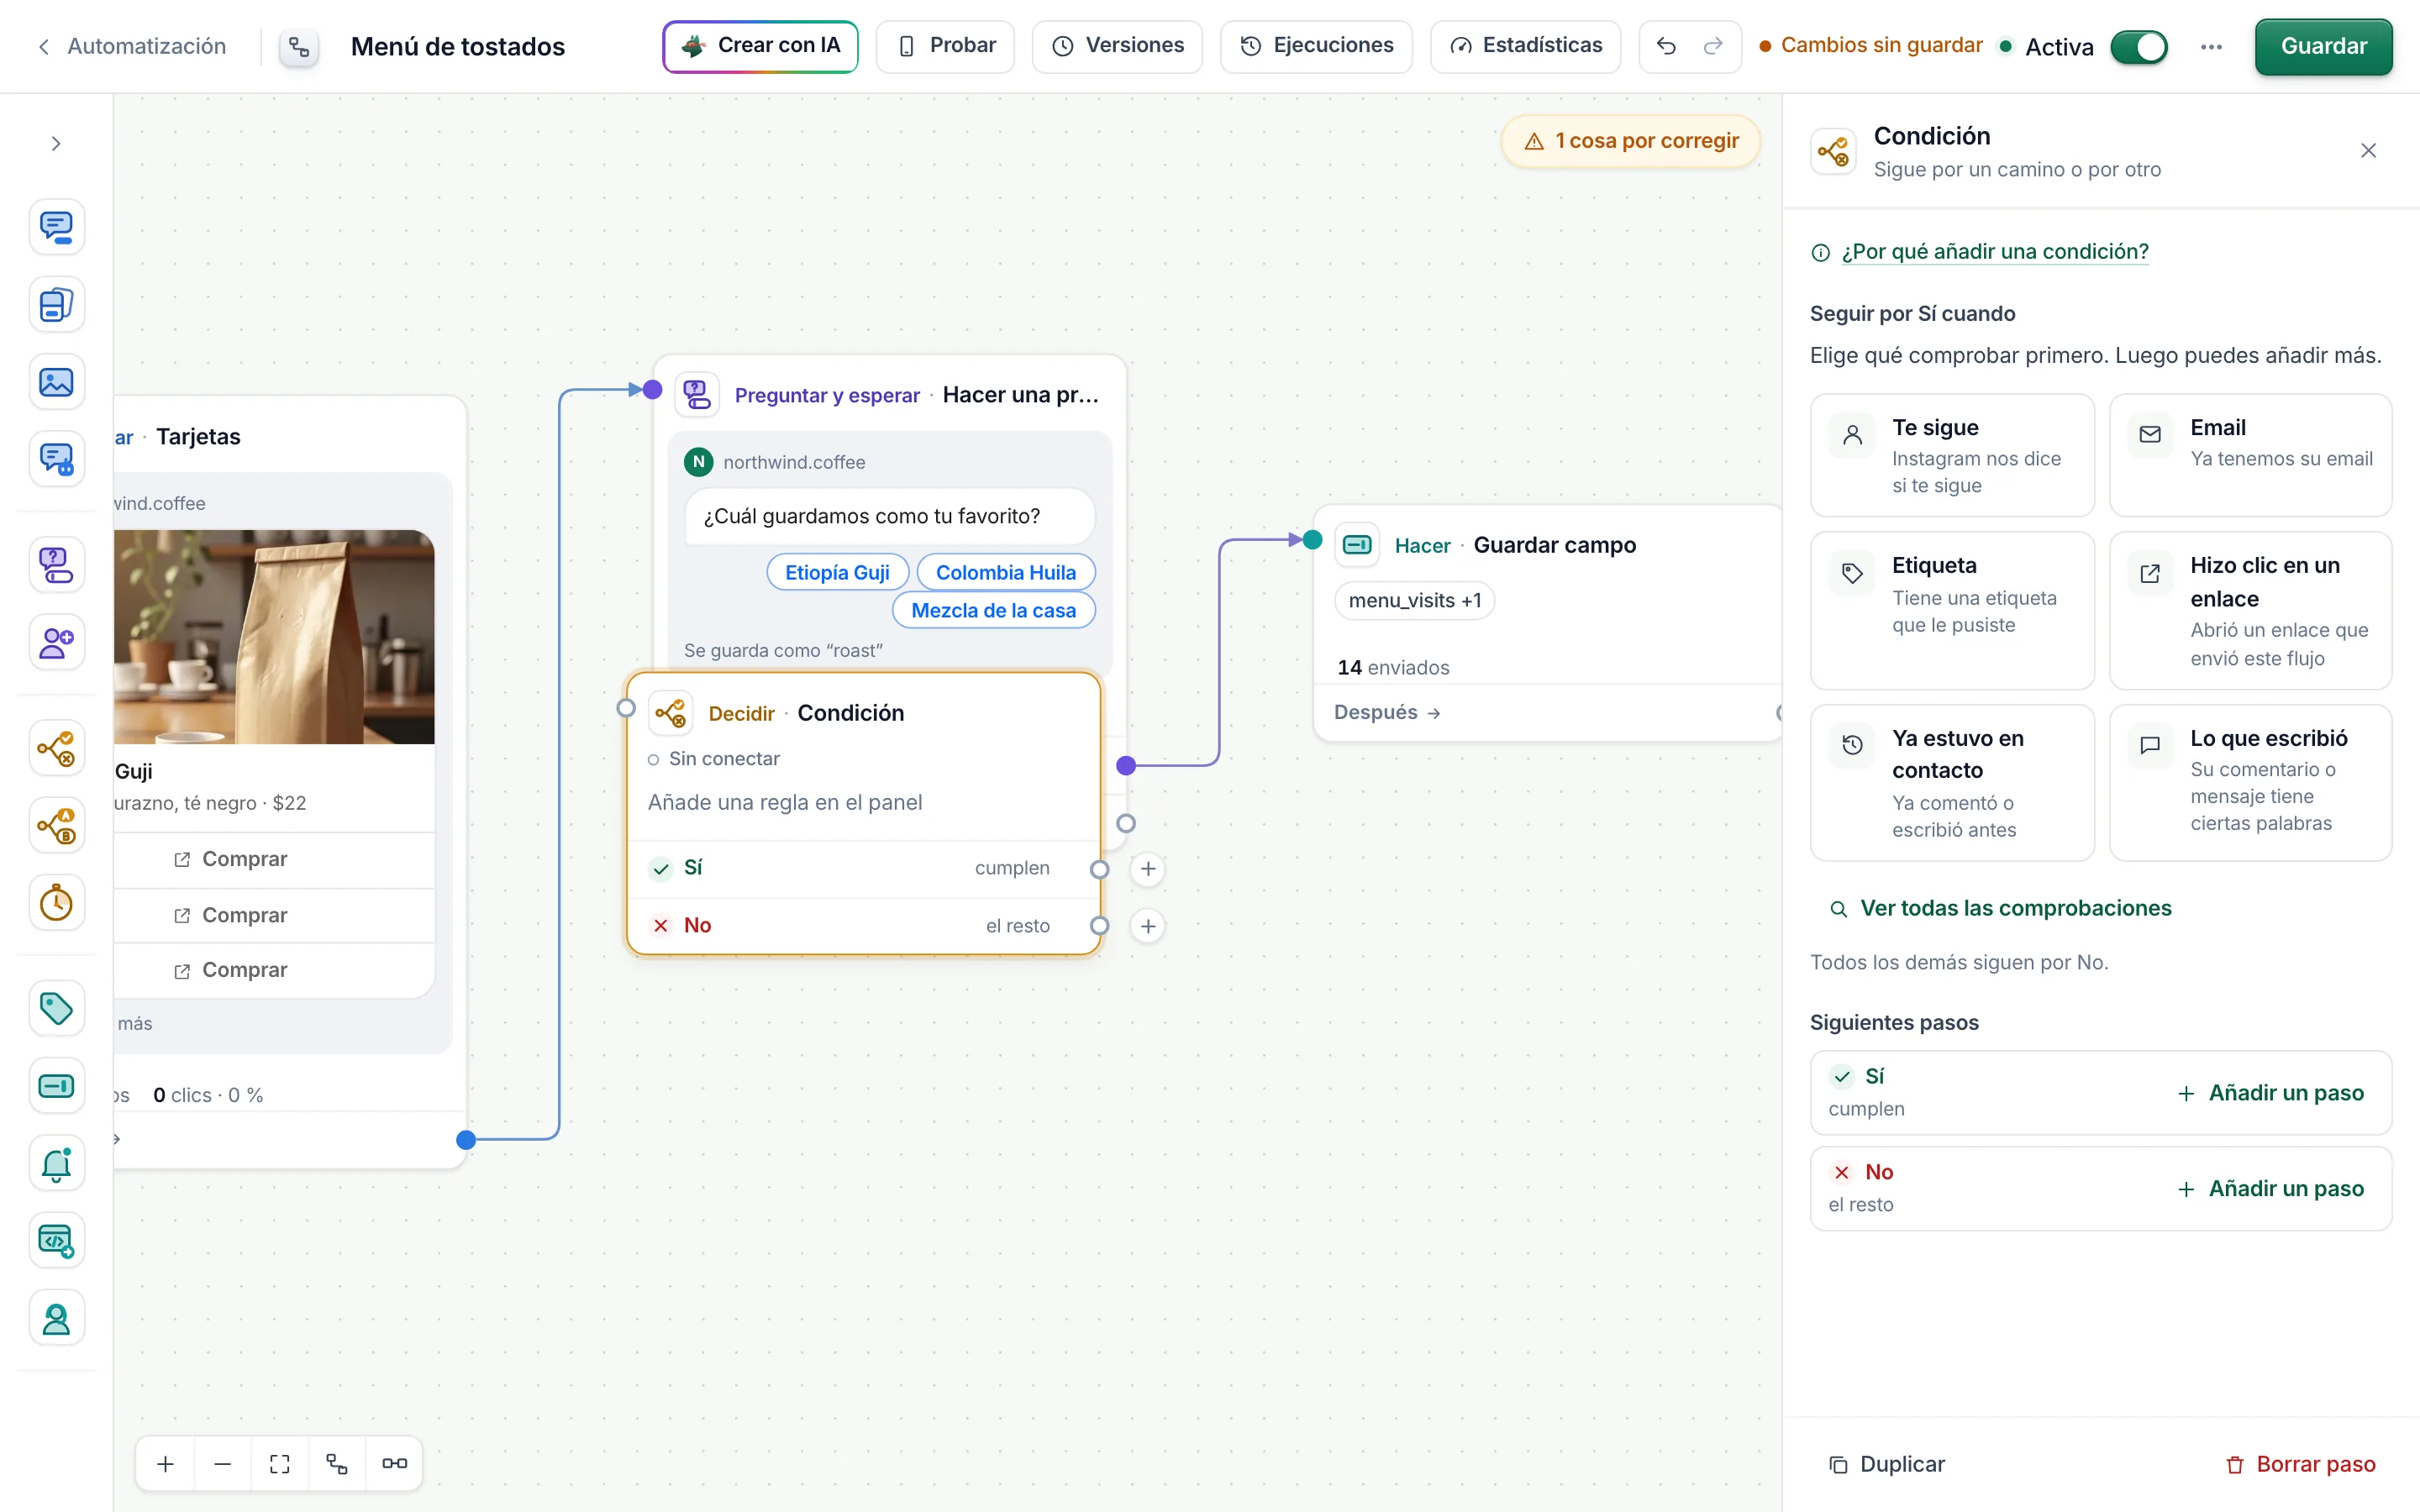Choose the Te sigue check card
The height and width of the screenshot is (1512, 2420).
pyautogui.click(x=1952, y=455)
